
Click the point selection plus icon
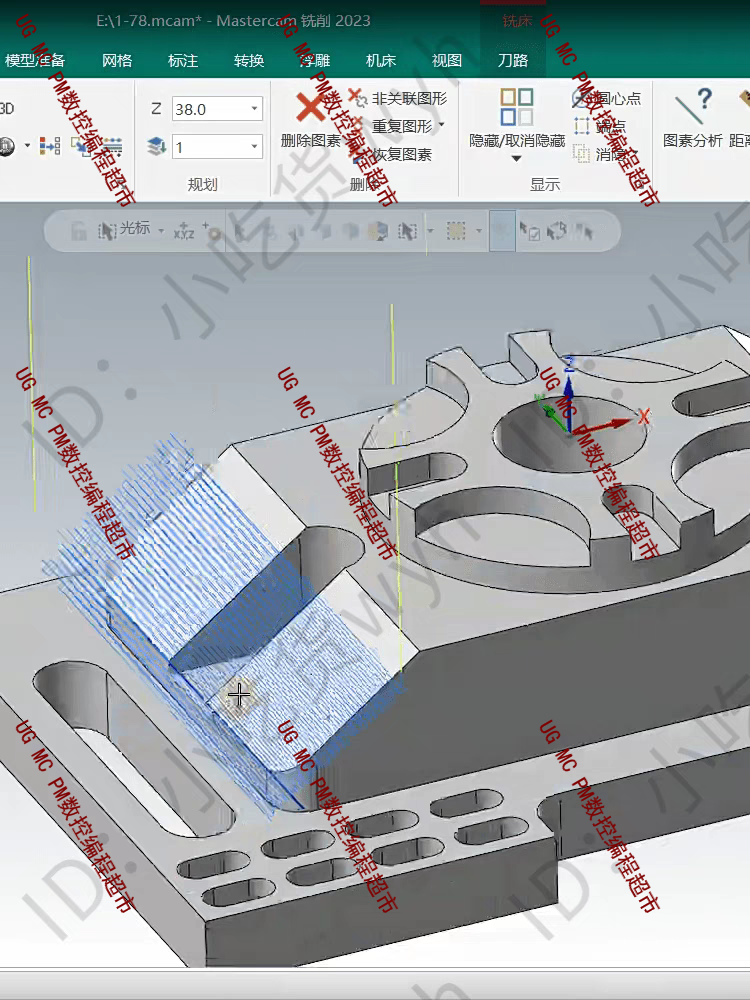coord(211,231)
